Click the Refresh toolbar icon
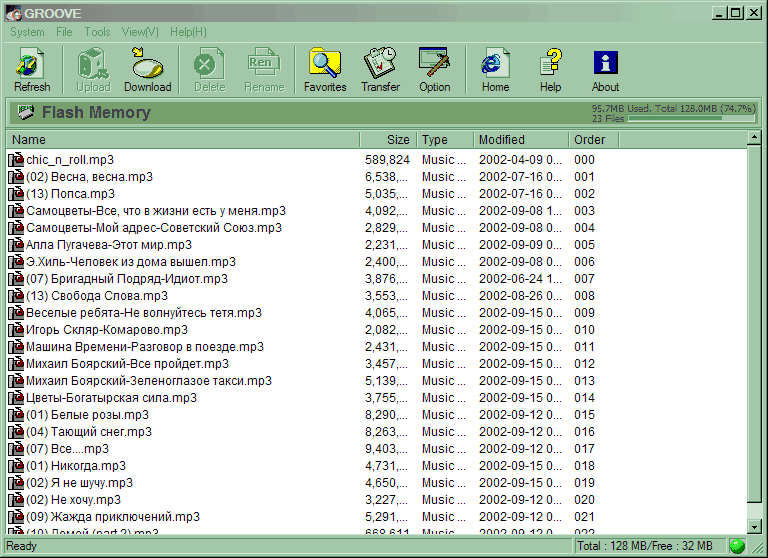The width and height of the screenshot is (768, 558). click(x=32, y=70)
